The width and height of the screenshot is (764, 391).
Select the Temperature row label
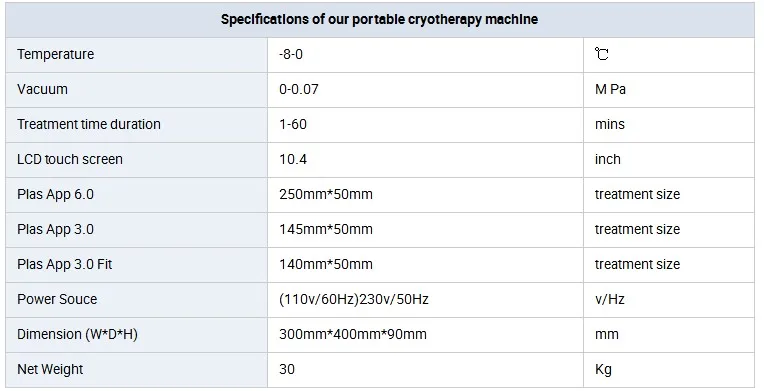pos(56,54)
